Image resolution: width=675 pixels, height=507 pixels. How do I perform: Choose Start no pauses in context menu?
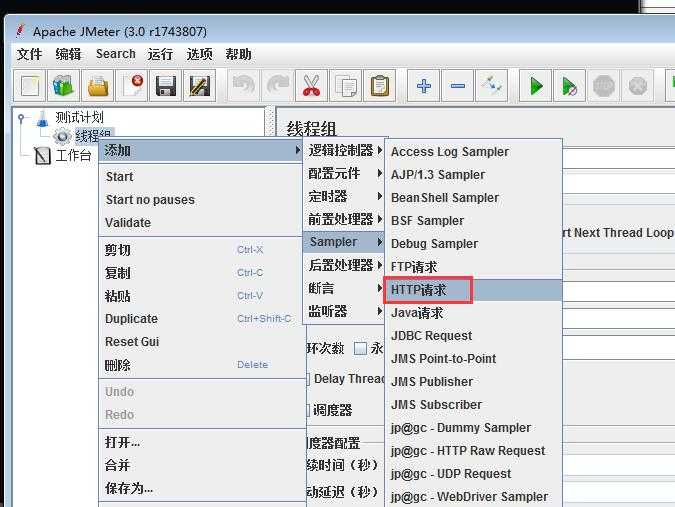201,200
